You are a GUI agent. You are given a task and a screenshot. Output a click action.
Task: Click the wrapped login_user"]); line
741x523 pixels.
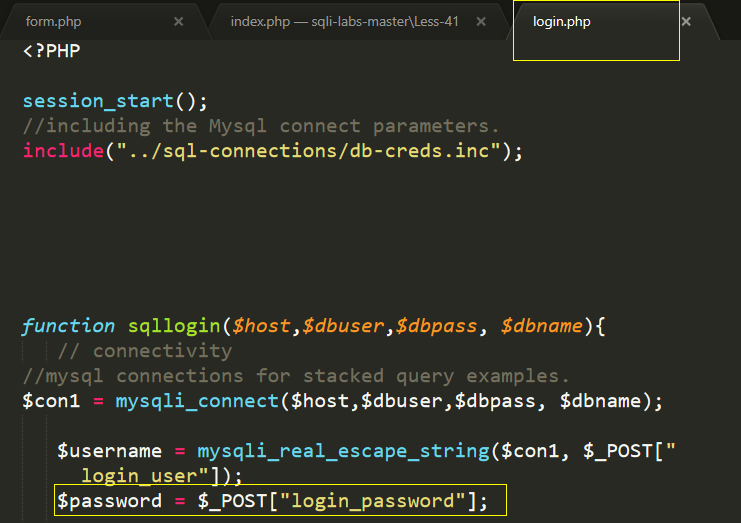162,476
